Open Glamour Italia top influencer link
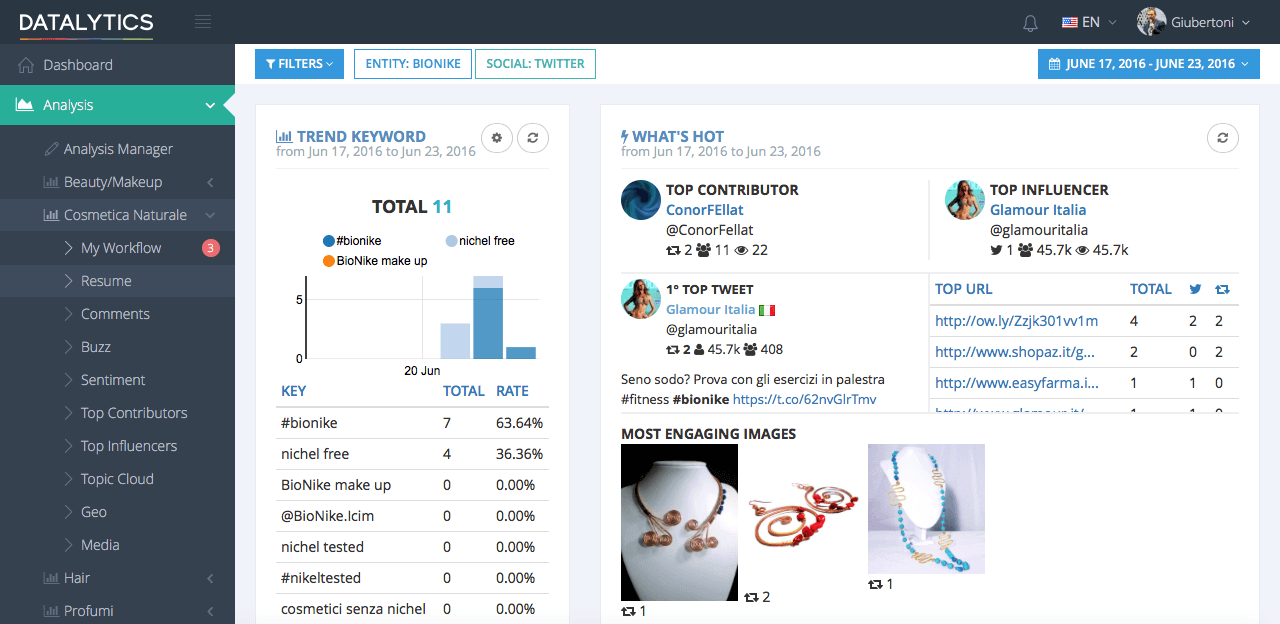The height and width of the screenshot is (624, 1280). (1038, 210)
